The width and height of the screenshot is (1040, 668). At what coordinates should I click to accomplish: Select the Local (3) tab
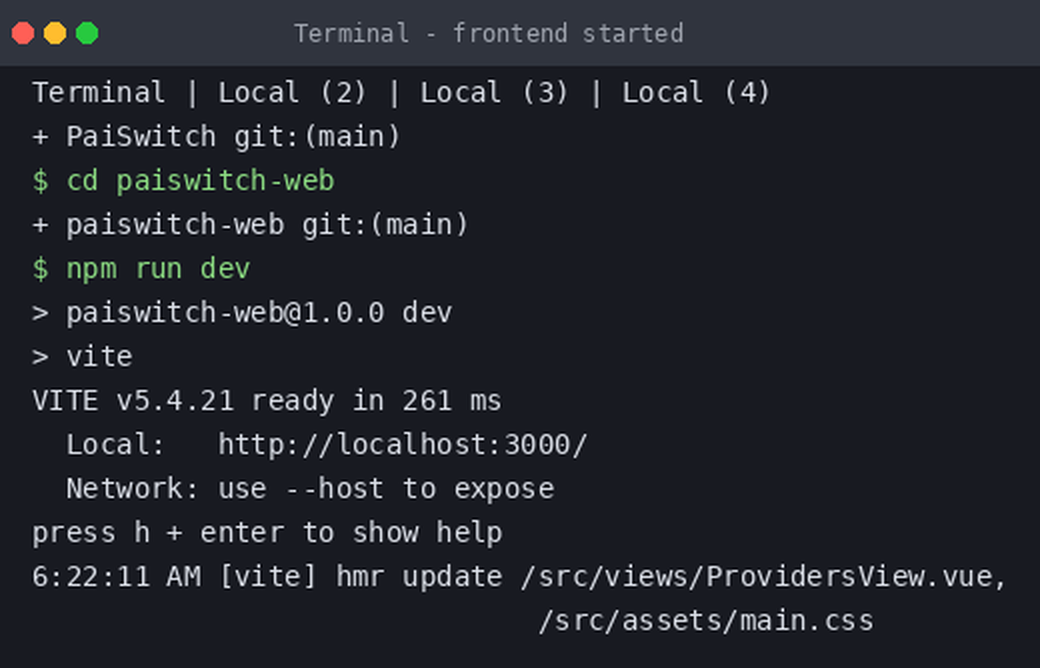494,92
